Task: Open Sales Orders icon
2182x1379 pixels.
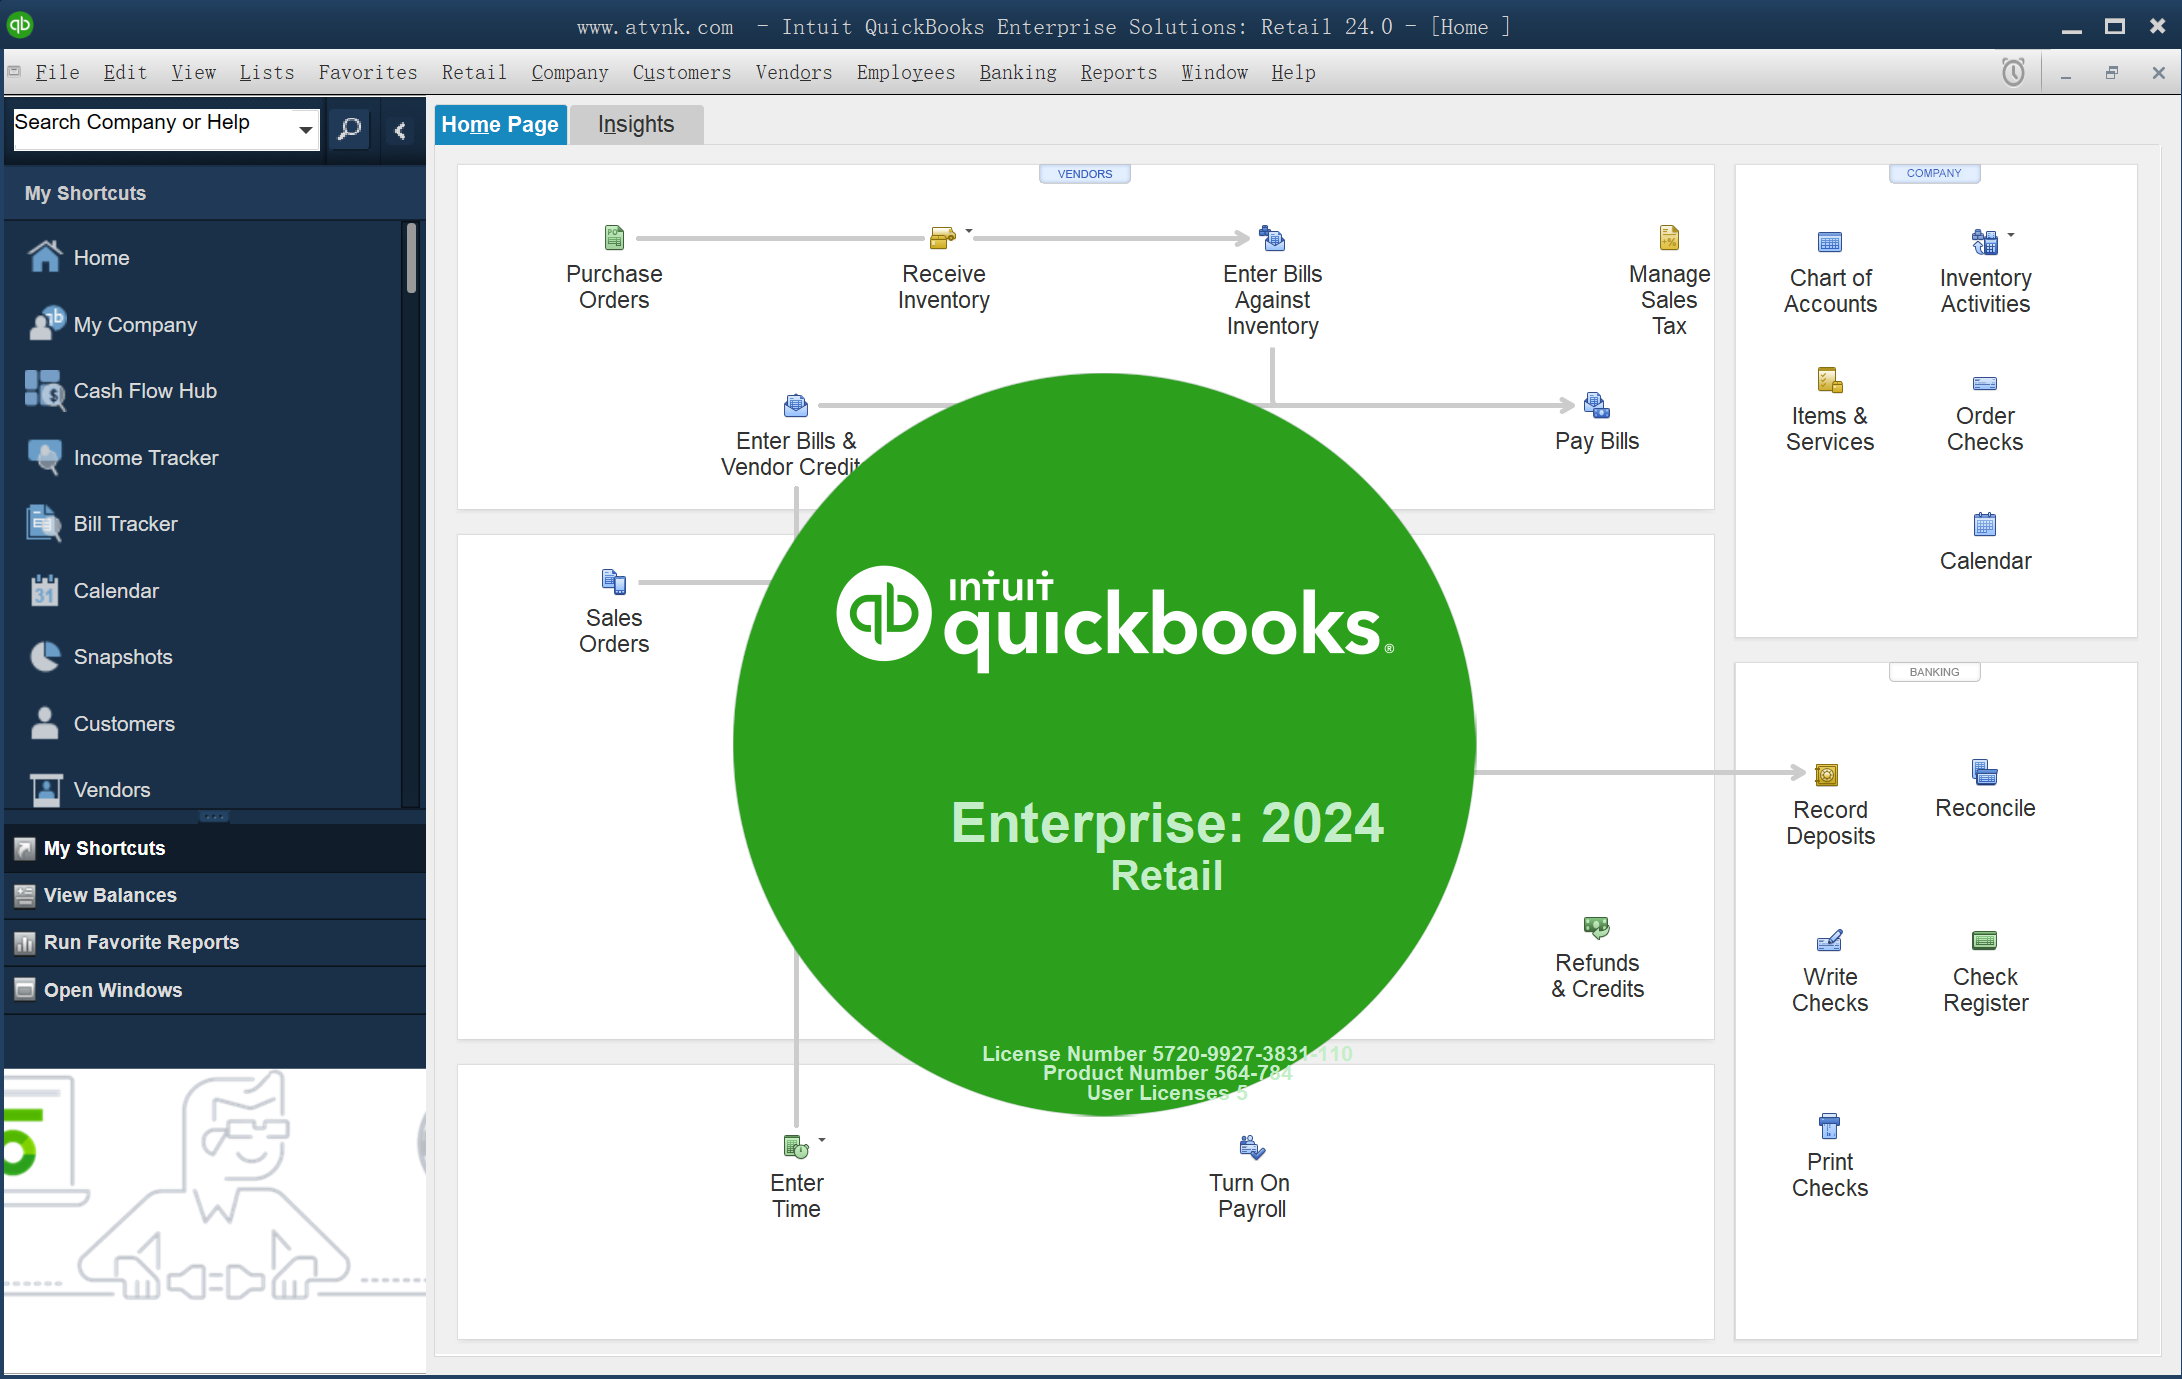Action: [x=614, y=582]
